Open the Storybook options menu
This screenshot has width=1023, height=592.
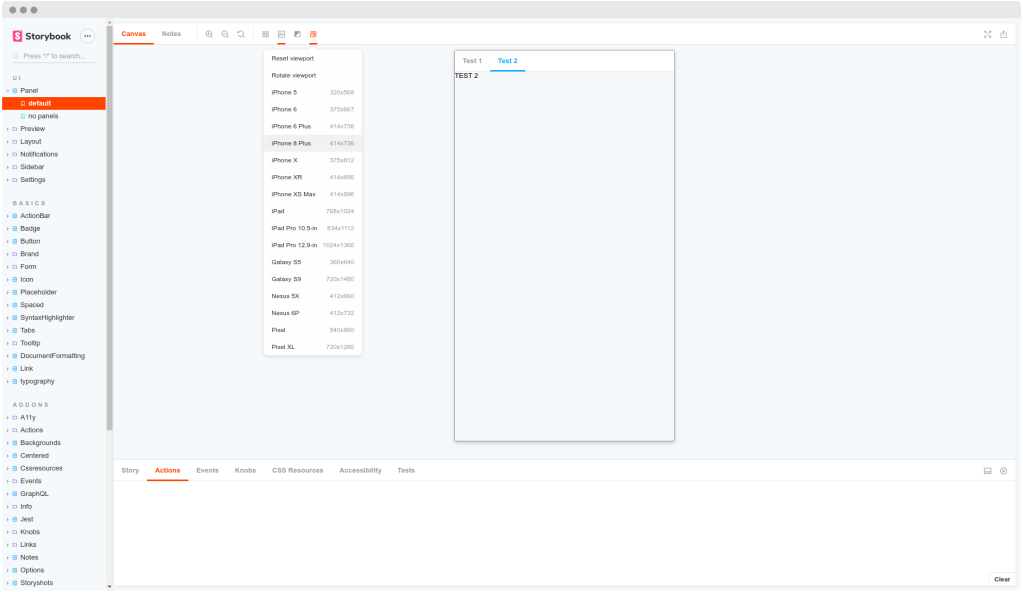pos(87,34)
